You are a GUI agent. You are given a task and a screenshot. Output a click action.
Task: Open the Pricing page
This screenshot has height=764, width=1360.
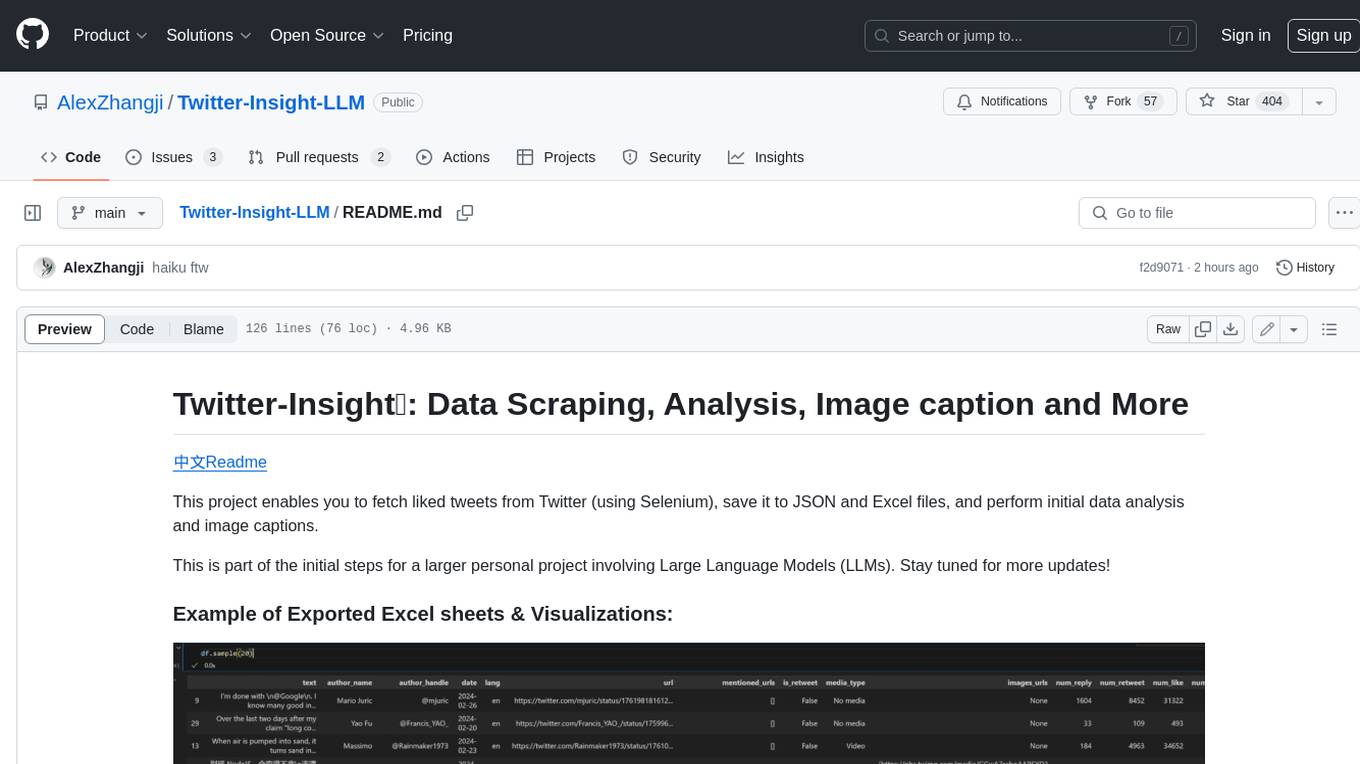pyautogui.click(x=427, y=35)
